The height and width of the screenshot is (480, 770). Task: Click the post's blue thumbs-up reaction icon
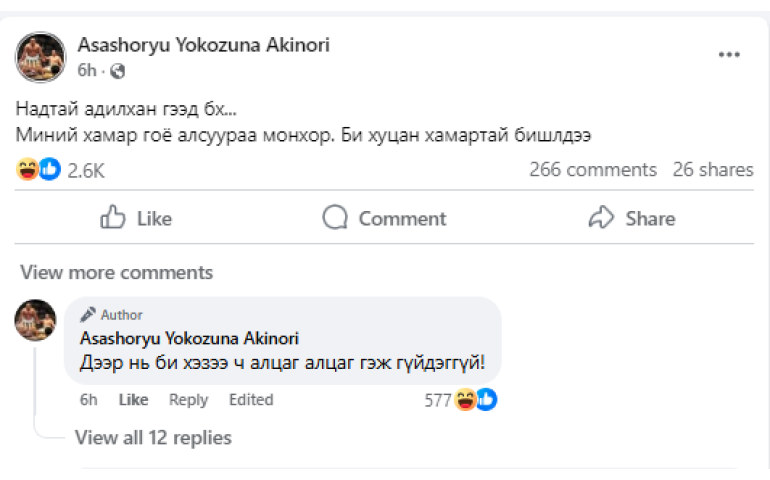(49, 170)
